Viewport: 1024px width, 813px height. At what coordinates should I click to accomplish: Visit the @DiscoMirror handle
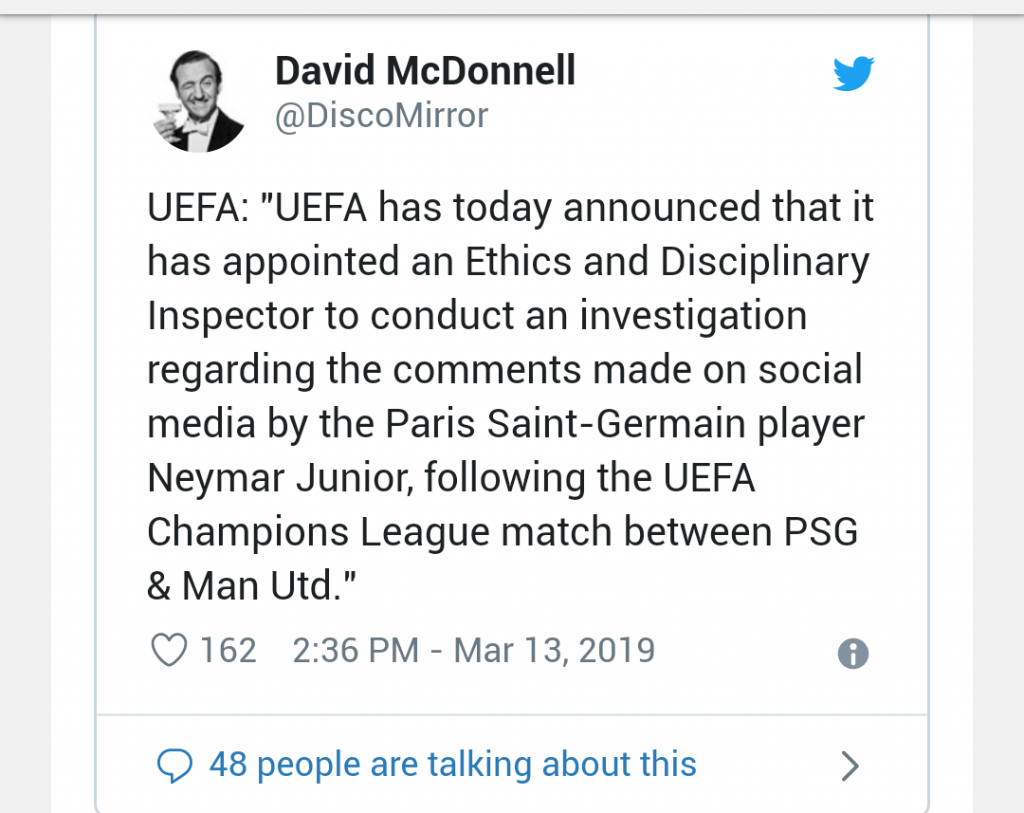click(381, 116)
